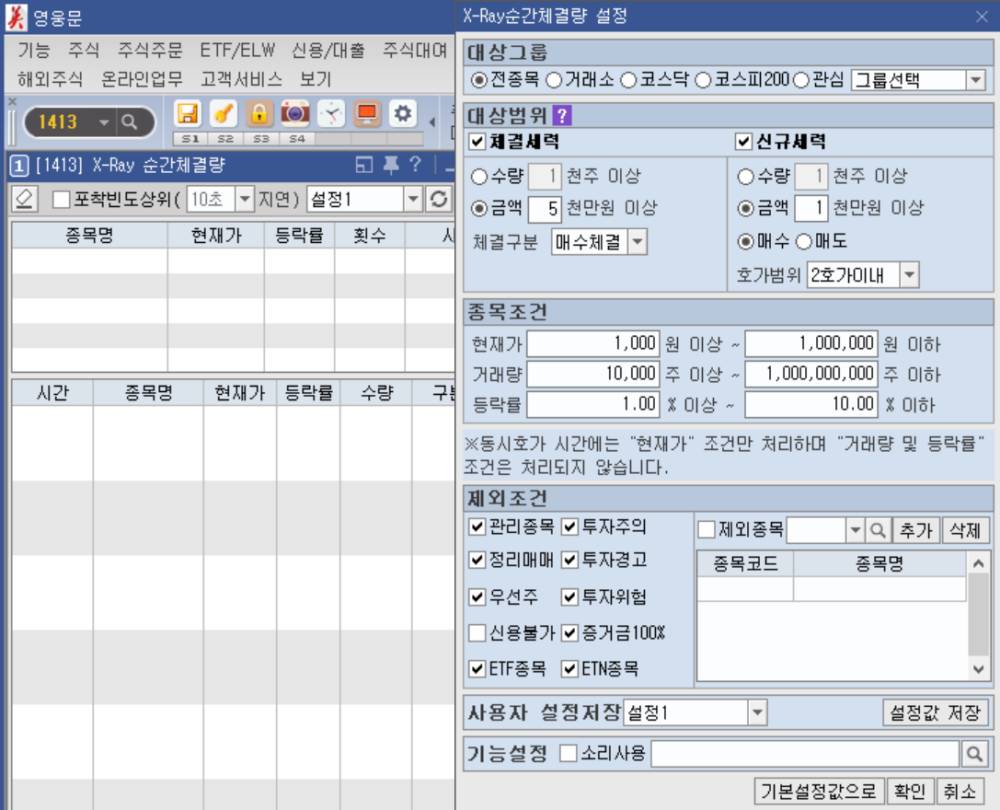Click the save settings floppy disk icon
The image size is (1000, 810).
187,113
